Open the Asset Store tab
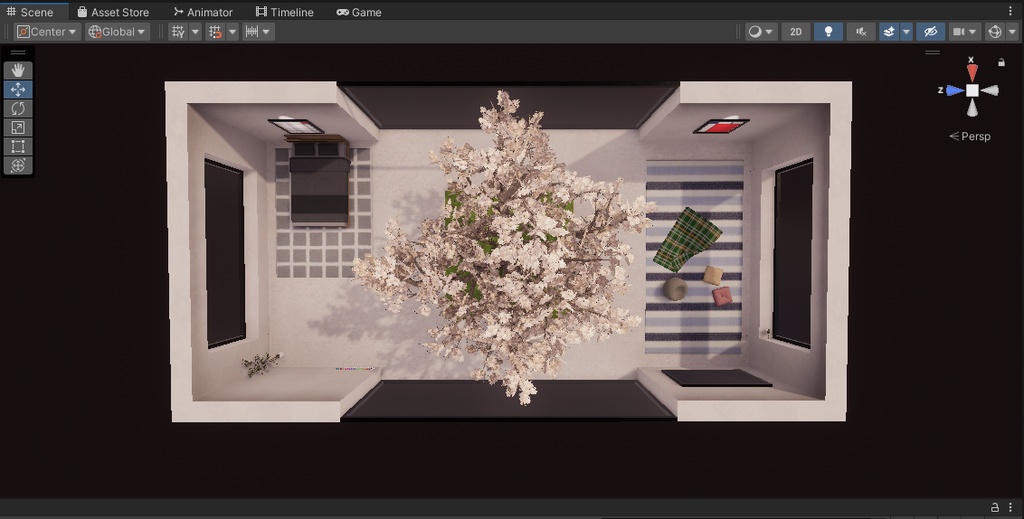Image resolution: width=1024 pixels, height=519 pixels. tap(113, 12)
